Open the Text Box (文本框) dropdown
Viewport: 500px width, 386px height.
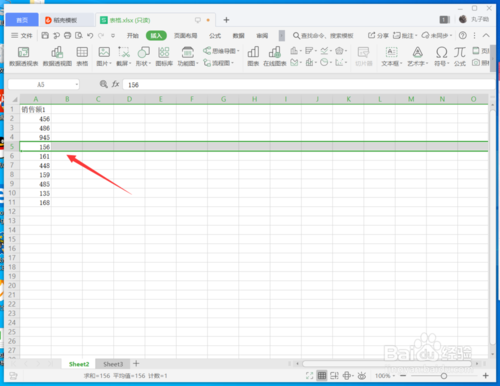pyautogui.click(x=392, y=56)
